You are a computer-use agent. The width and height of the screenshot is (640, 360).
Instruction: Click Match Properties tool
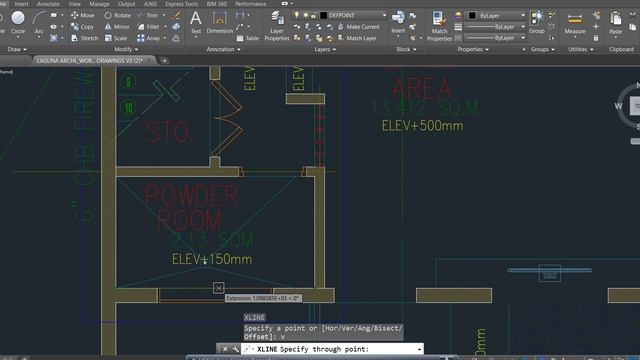point(439,26)
